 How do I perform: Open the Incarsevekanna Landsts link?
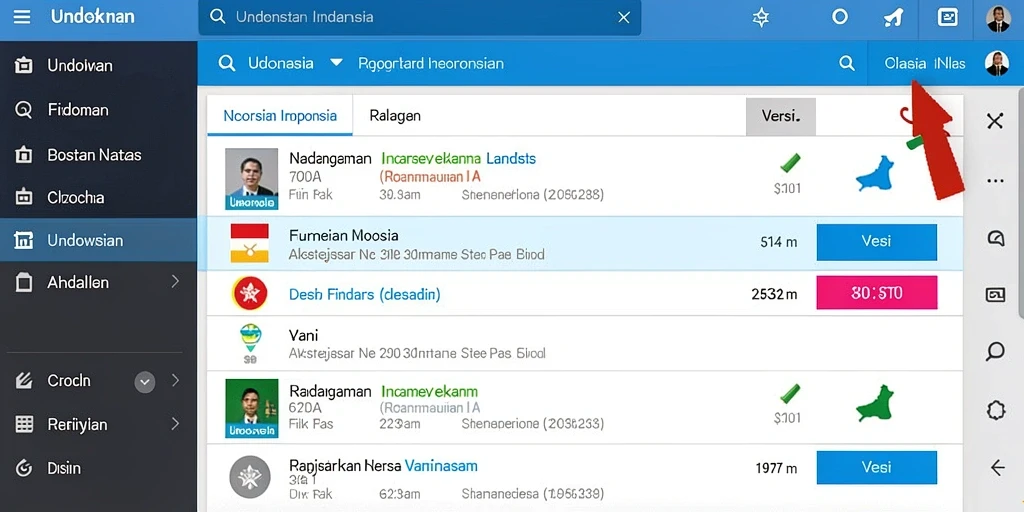pyautogui.click(x=458, y=158)
